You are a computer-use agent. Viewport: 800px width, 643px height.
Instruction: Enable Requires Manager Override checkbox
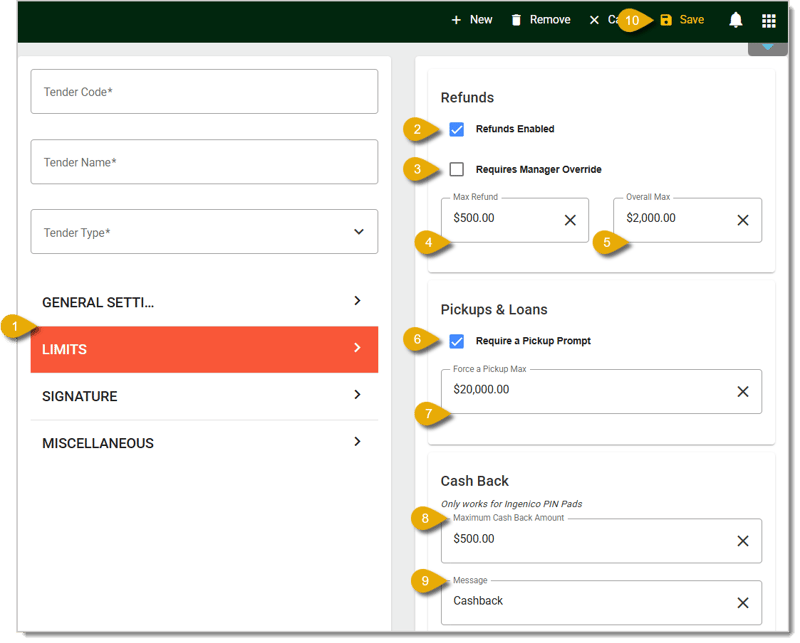pyautogui.click(x=457, y=169)
